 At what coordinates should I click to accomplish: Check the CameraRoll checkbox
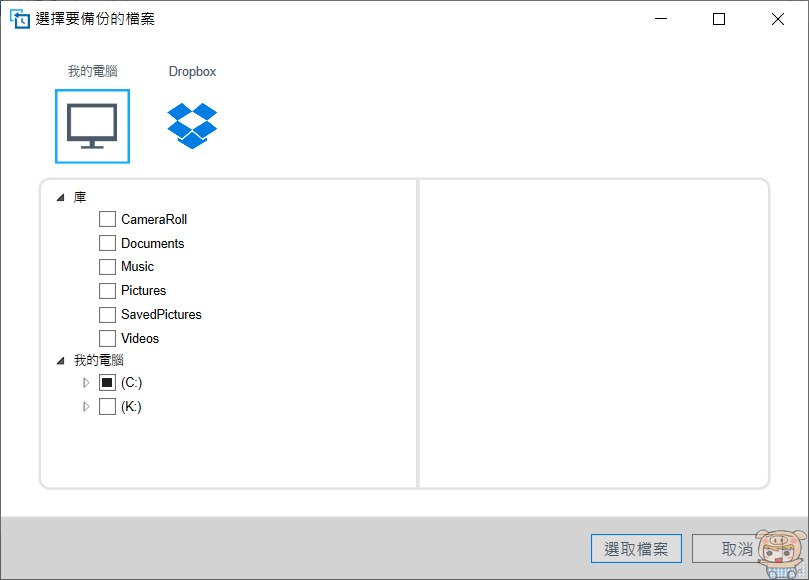pyautogui.click(x=107, y=218)
